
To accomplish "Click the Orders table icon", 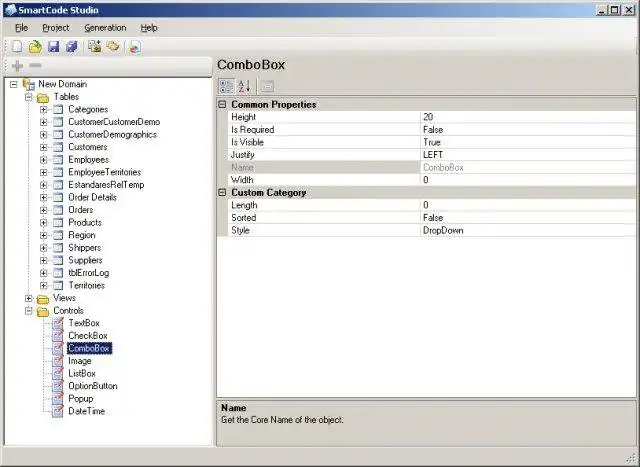I will pyautogui.click(x=58, y=210).
